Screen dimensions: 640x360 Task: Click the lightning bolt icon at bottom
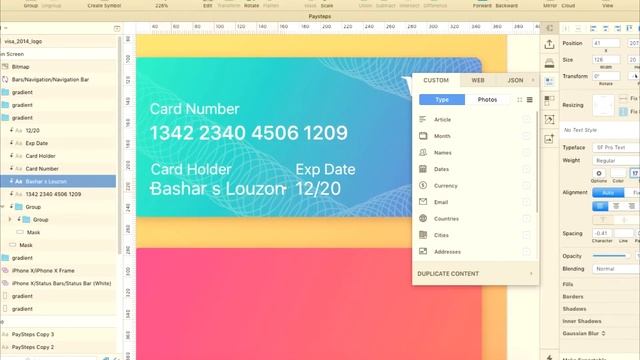[x=549, y=357]
